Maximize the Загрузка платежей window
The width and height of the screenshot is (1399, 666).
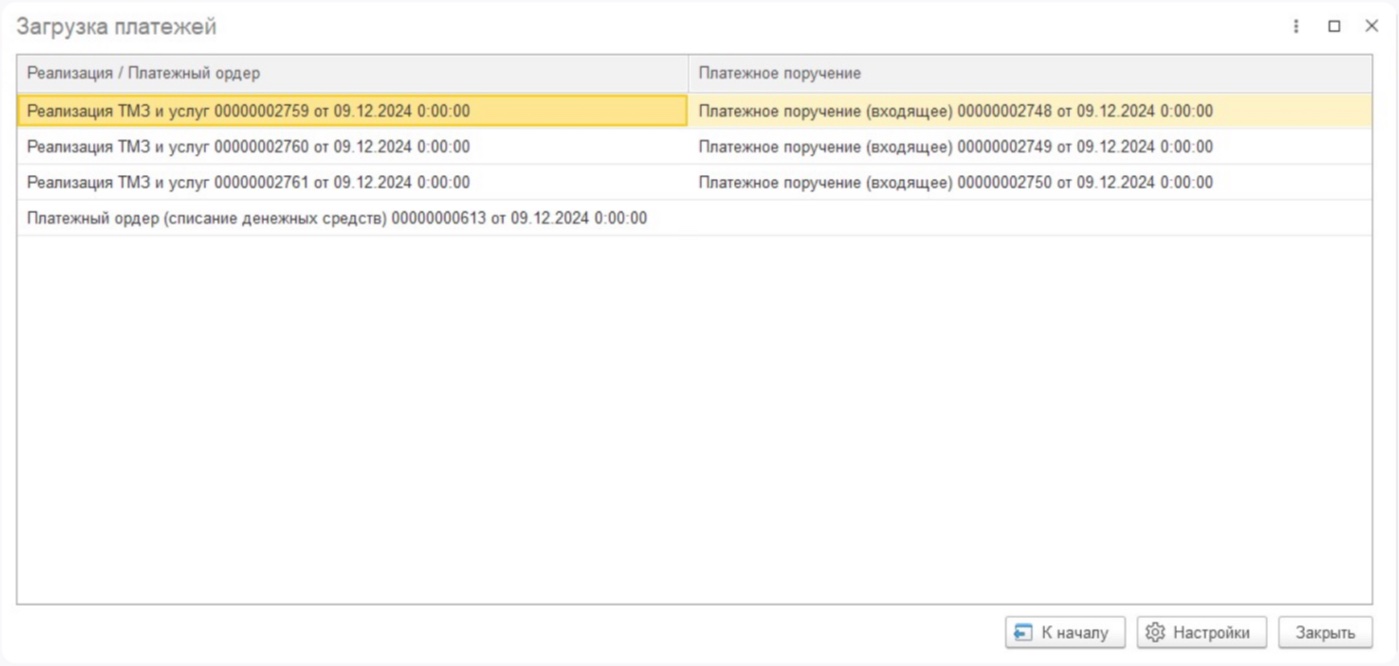pos(1334,27)
